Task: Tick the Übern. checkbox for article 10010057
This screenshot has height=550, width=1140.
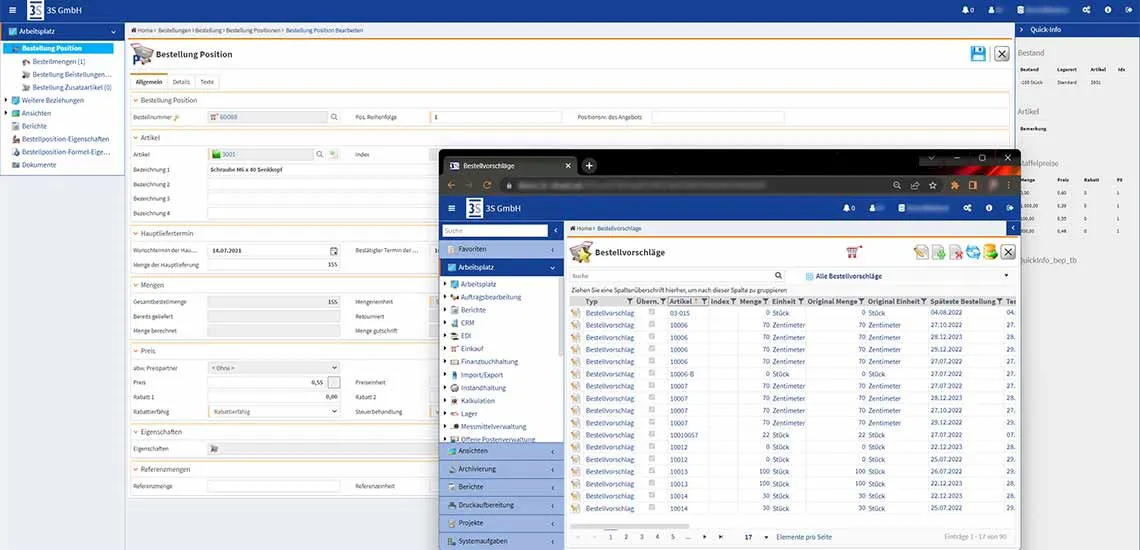Action: [653, 435]
